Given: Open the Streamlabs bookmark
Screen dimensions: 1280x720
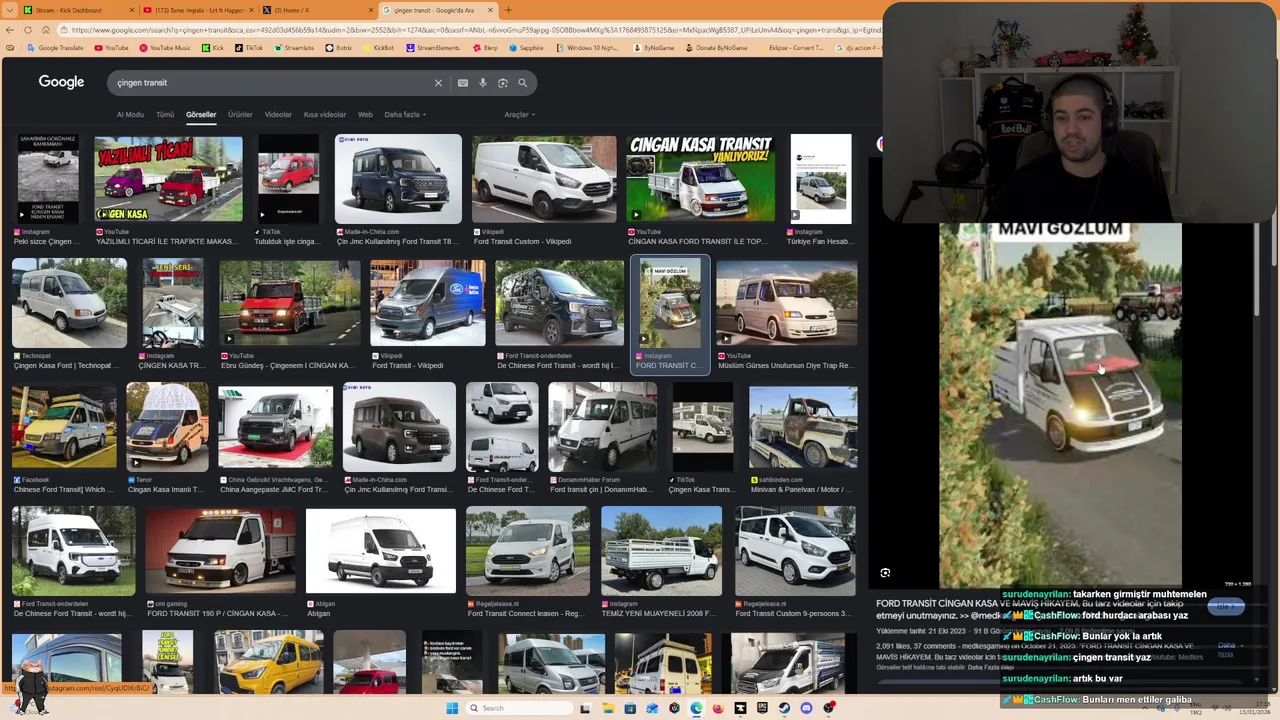Looking at the screenshot, I should (294, 48).
